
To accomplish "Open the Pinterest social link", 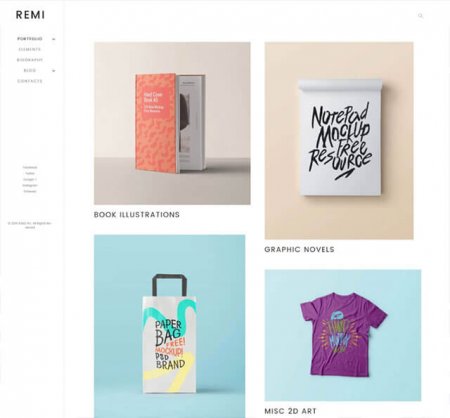I will pyautogui.click(x=30, y=191).
